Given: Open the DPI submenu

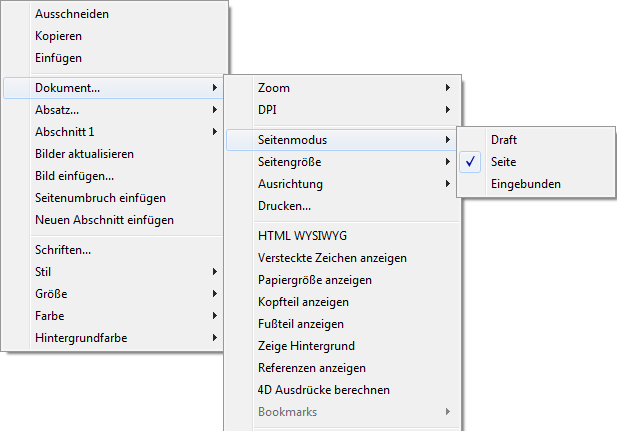Looking at the screenshot, I should click(268, 110).
